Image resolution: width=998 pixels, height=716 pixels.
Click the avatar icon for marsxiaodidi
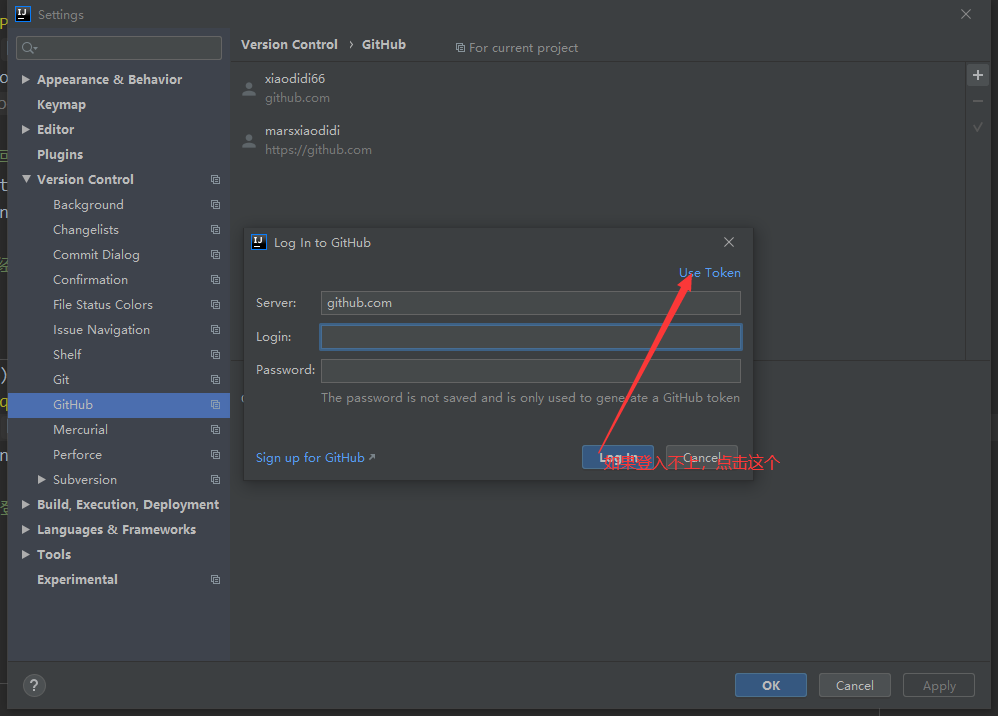click(x=249, y=141)
